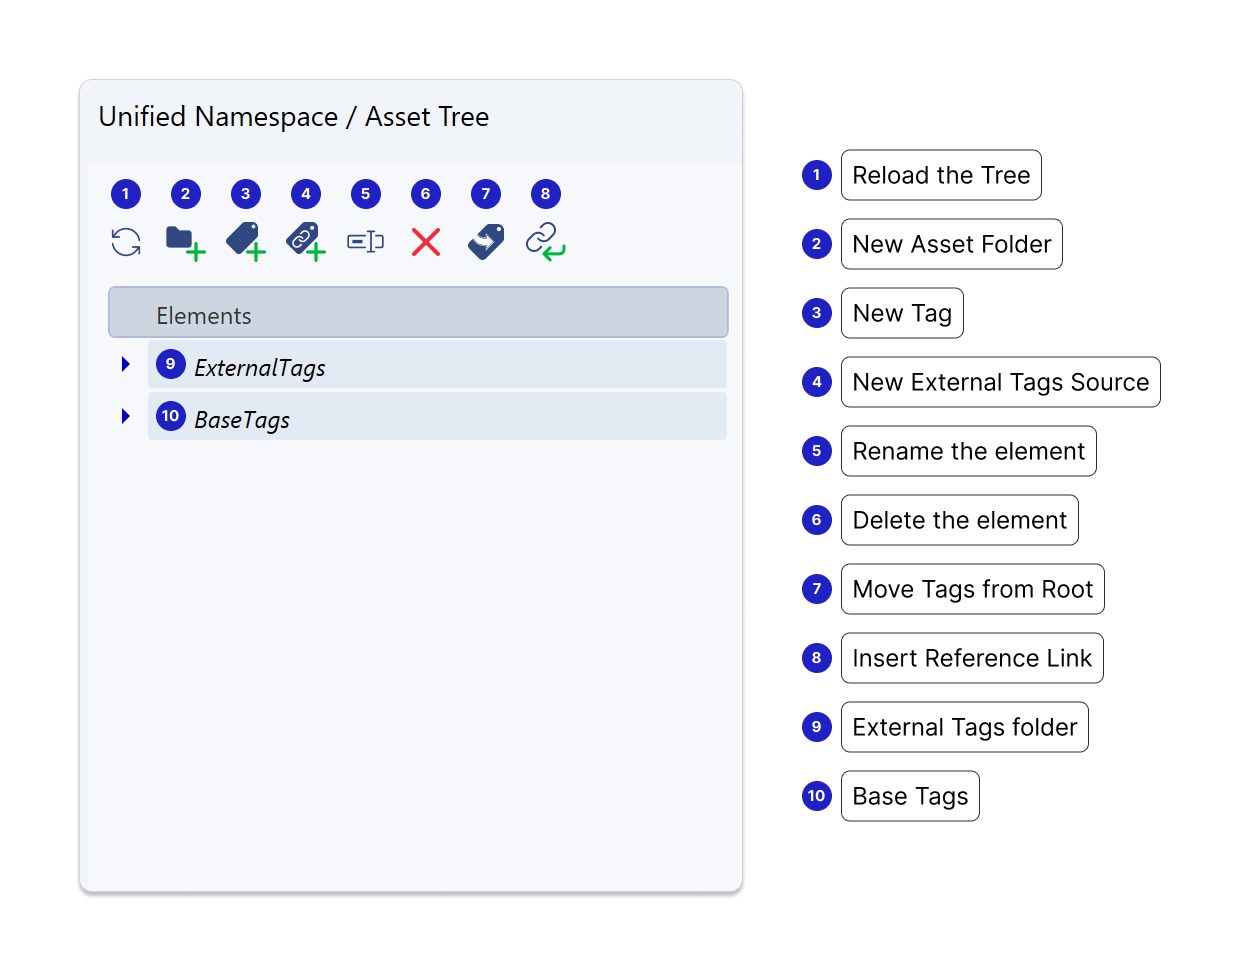Image resolution: width=1260 pixels, height=971 pixels.
Task: Click the 'New Asset Folder' legend label
Action: click(x=951, y=245)
